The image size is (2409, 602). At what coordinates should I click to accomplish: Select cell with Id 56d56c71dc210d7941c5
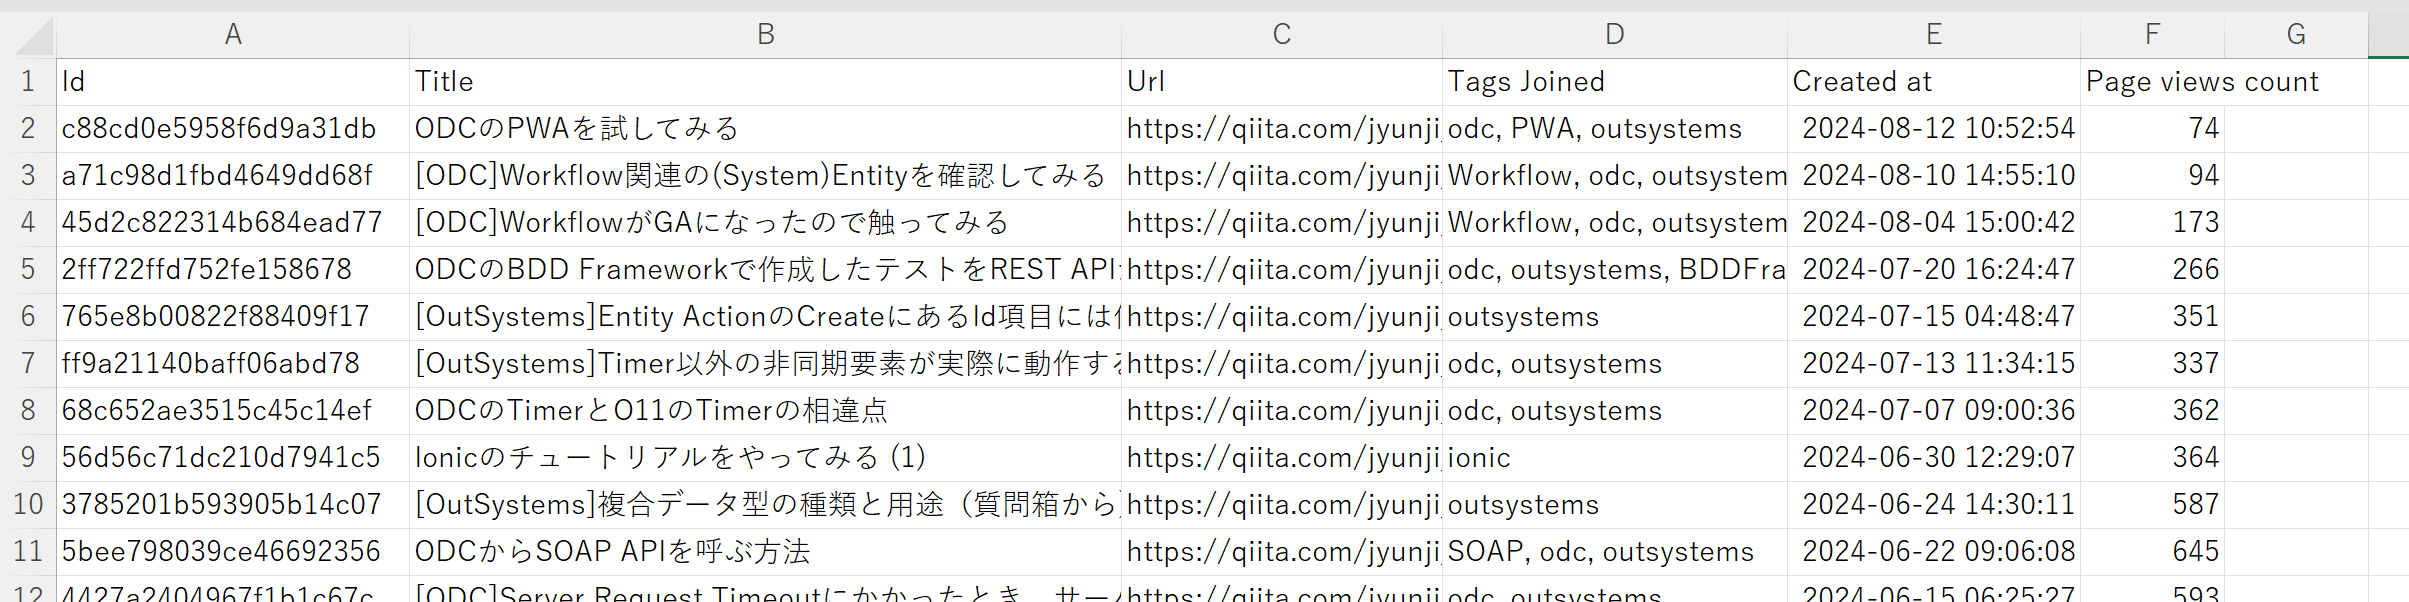pos(233,458)
